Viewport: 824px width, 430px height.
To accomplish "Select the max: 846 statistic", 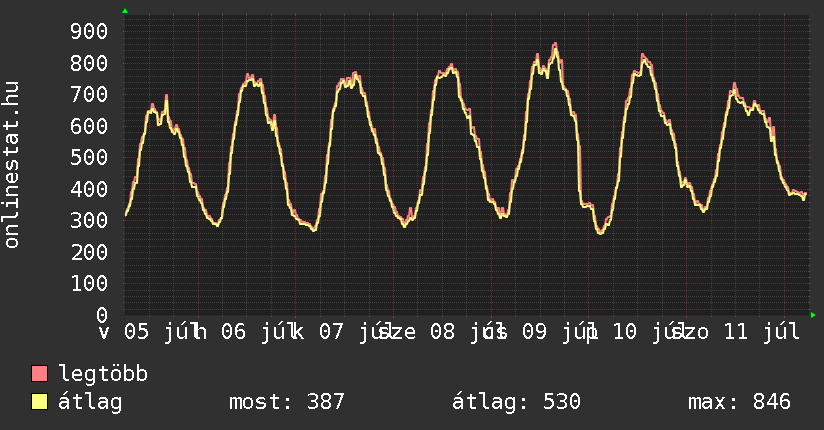I will coord(739,402).
